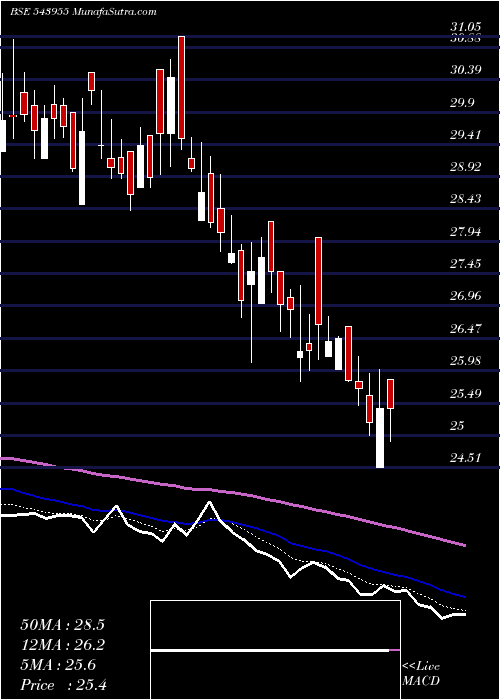Screen dimensions: 500x700
Task: Click the 28.92 price axis label
Action: pyautogui.click(x=465, y=167)
